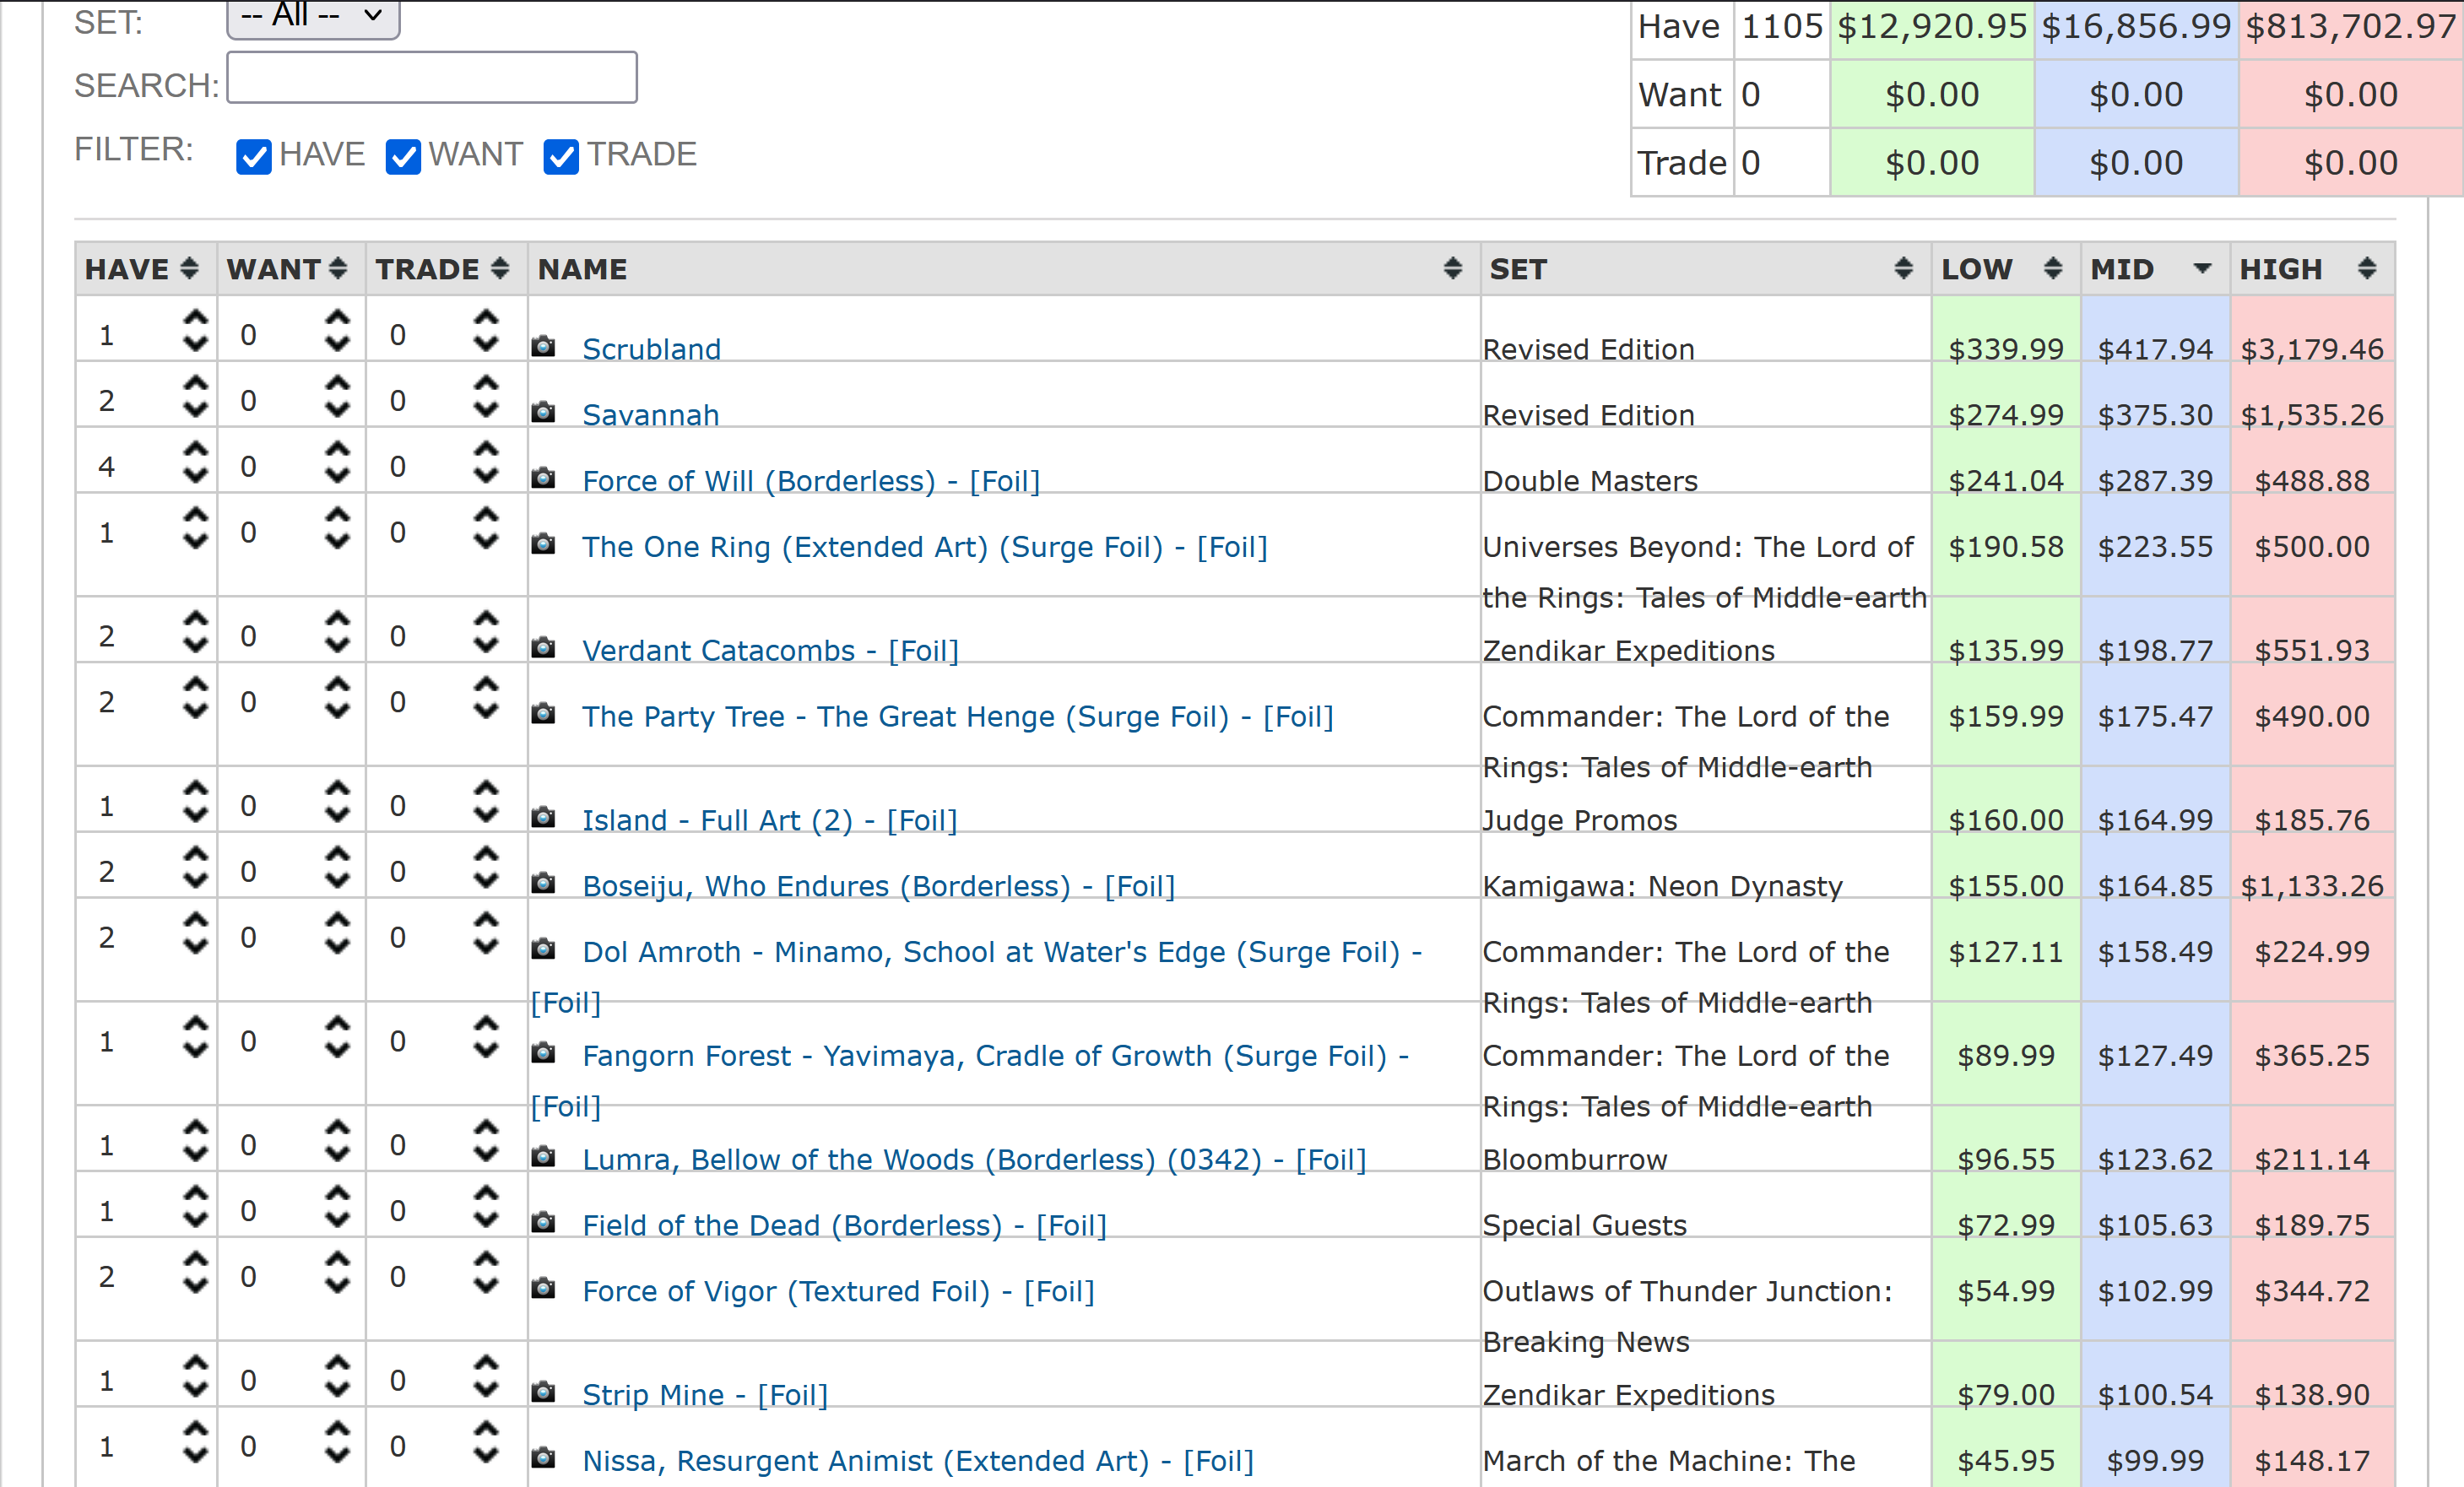The width and height of the screenshot is (2464, 1487).
Task: Click camera icon beside Savannah
Action: pos(543,412)
